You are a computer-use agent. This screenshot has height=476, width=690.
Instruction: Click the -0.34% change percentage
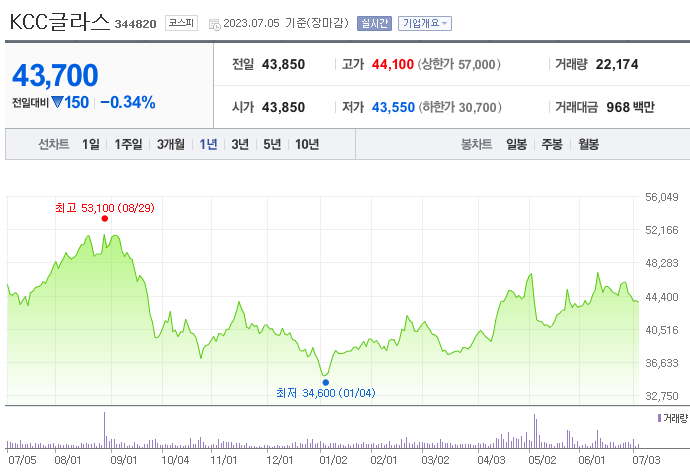(128, 103)
